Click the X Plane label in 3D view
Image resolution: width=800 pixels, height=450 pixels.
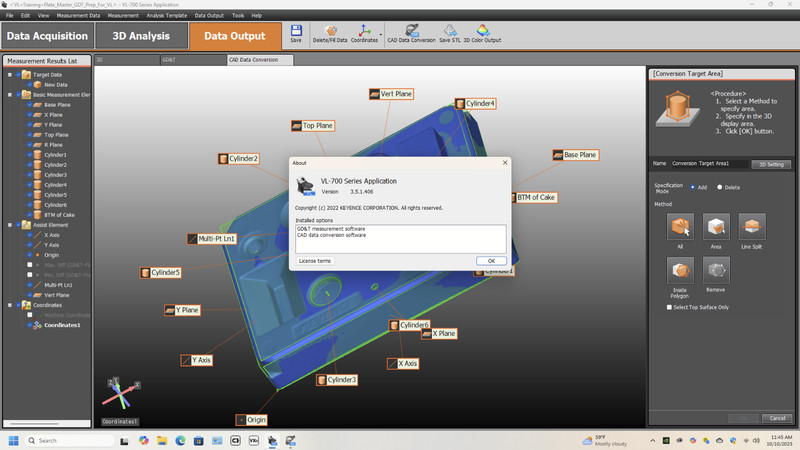pos(439,334)
